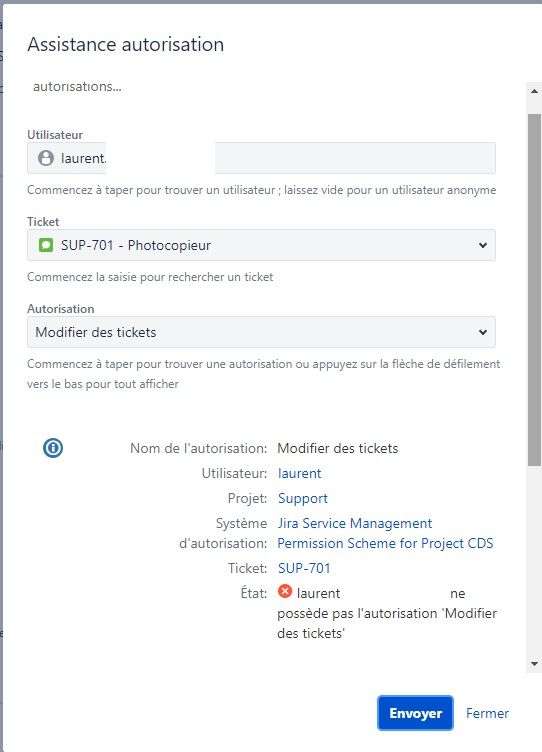Image resolution: width=542 pixels, height=752 pixels.
Task: Open the Modifier des tickets selection box
Action: tap(261, 332)
